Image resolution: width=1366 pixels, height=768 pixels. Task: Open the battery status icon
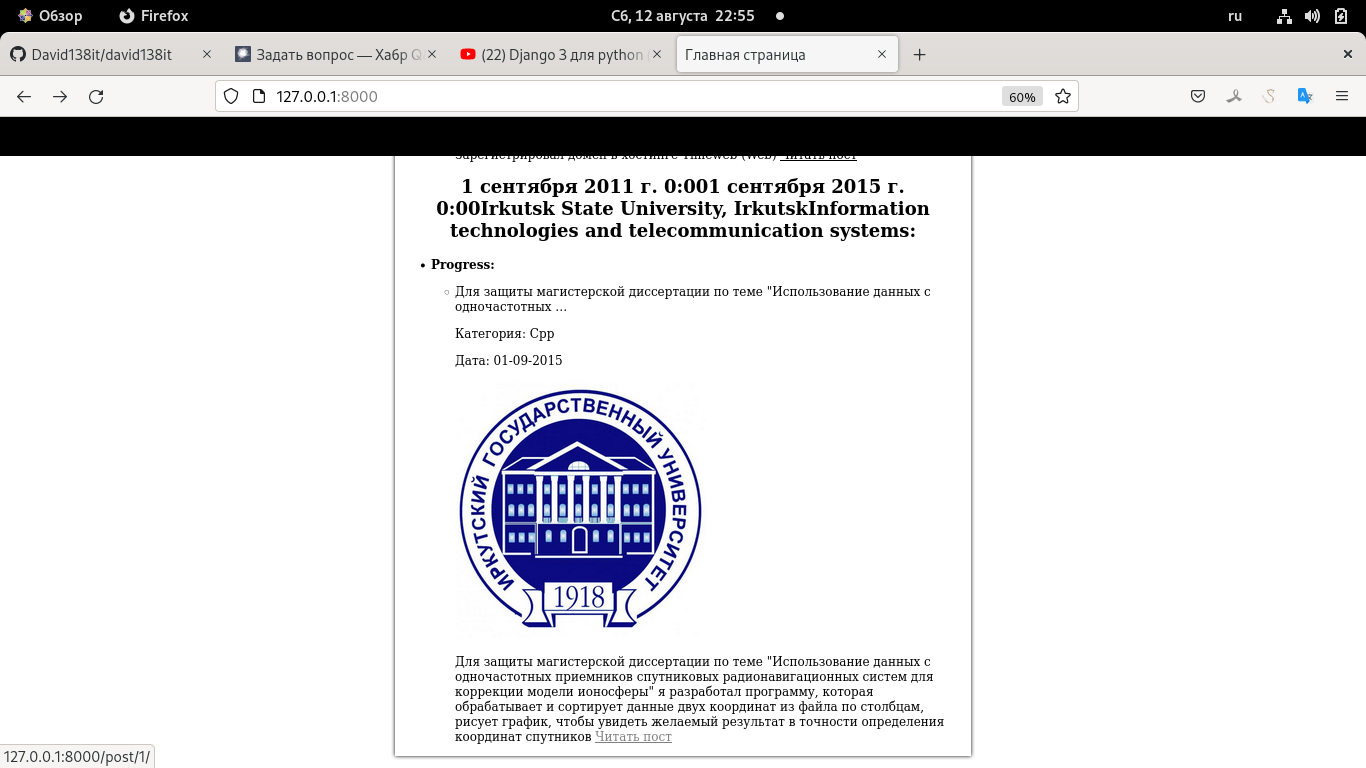tap(1341, 16)
